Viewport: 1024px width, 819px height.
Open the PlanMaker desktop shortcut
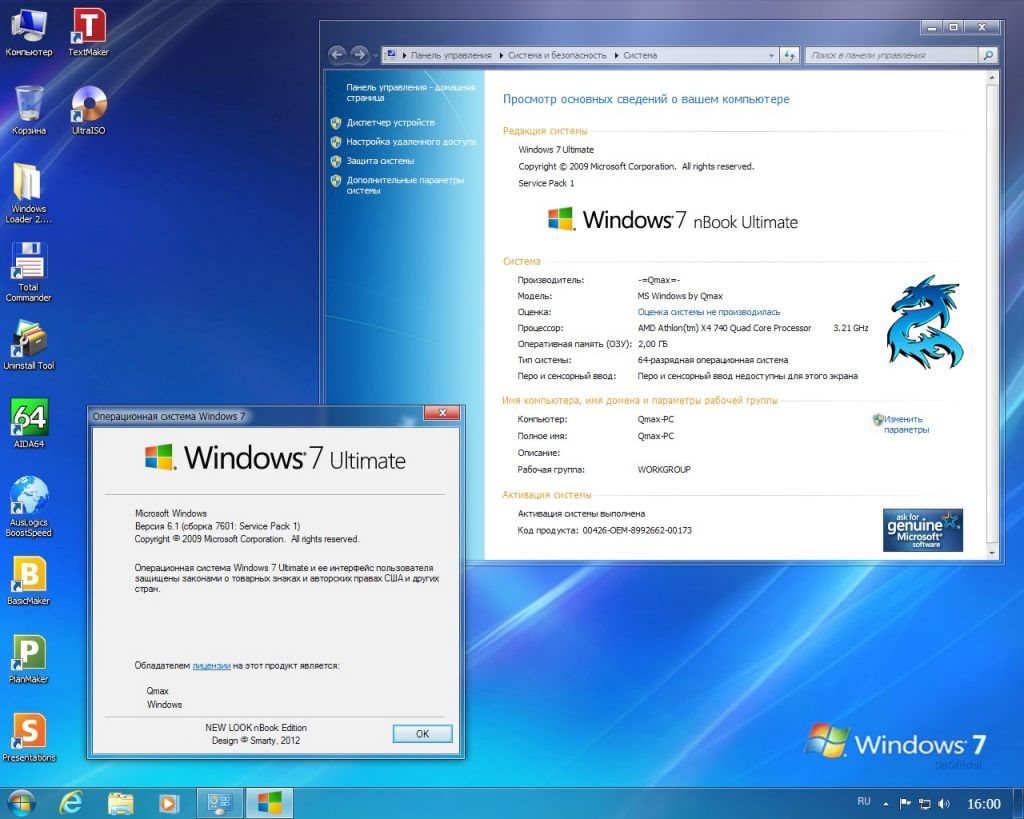[29, 653]
